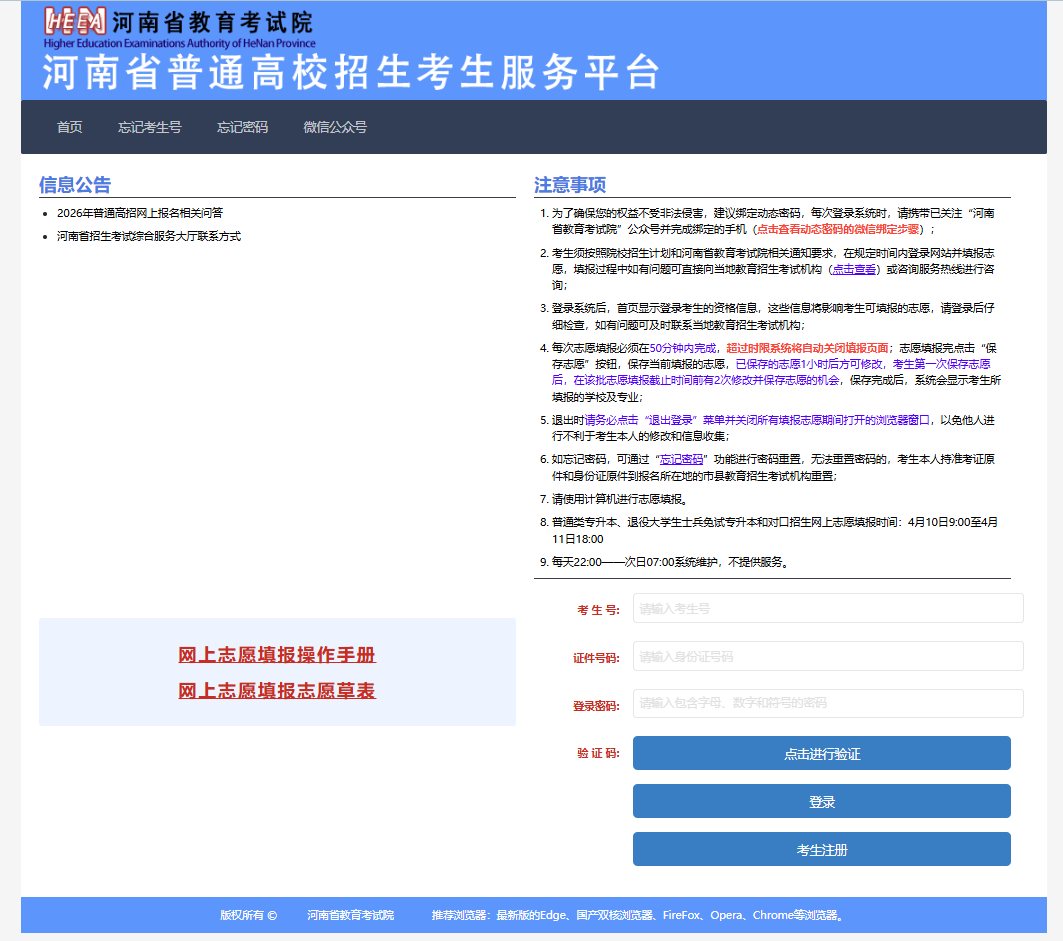Select the 登录密码 password field
1063x941 pixels.
click(x=827, y=703)
